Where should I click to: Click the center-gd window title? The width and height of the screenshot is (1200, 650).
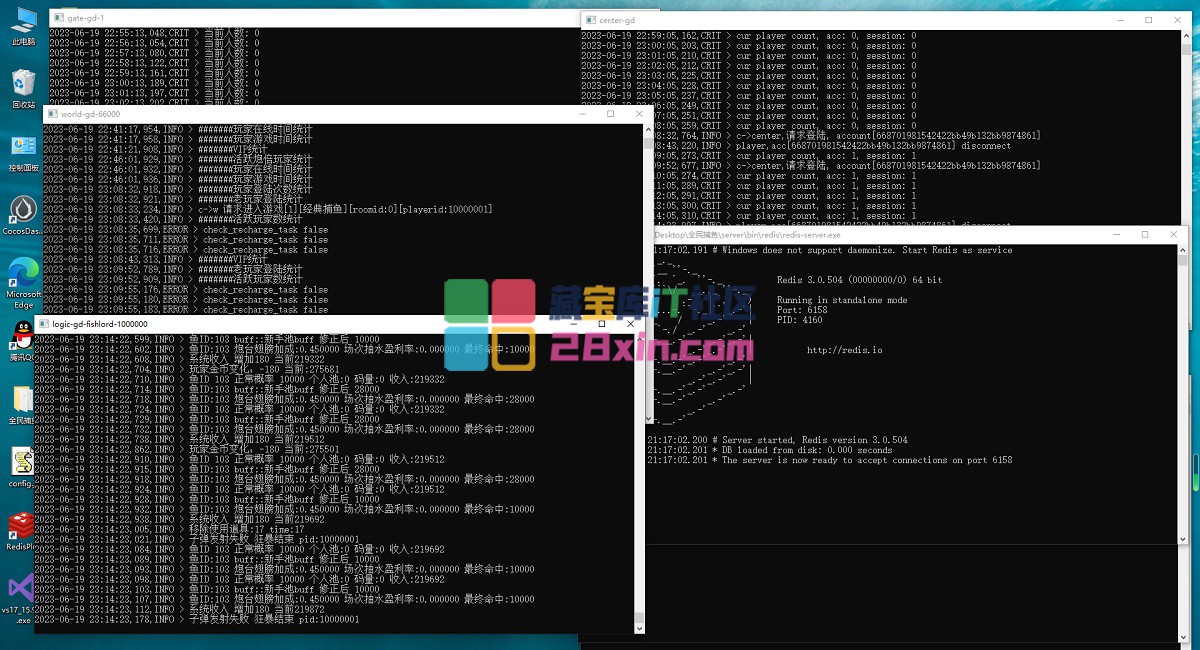tap(616, 20)
